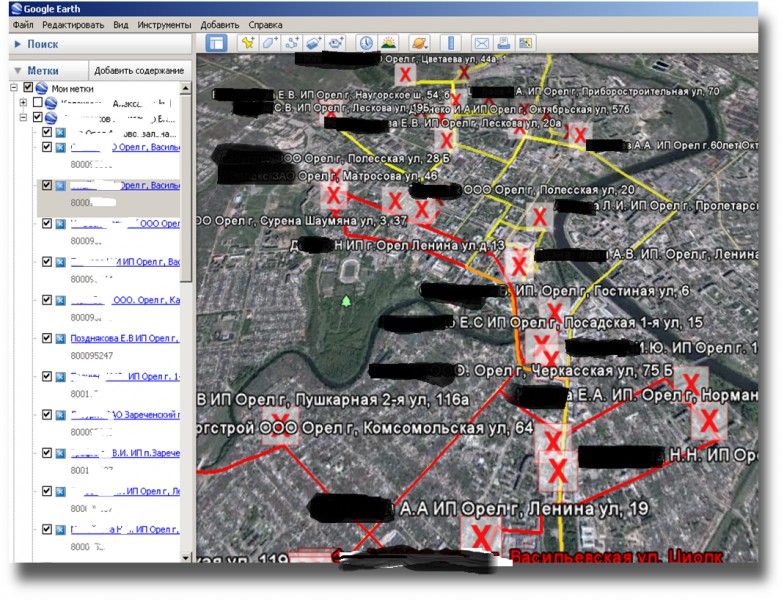The image size is (784, 600).
Task: Click the Гостиная ул, 6 map label
Action: 642,291
